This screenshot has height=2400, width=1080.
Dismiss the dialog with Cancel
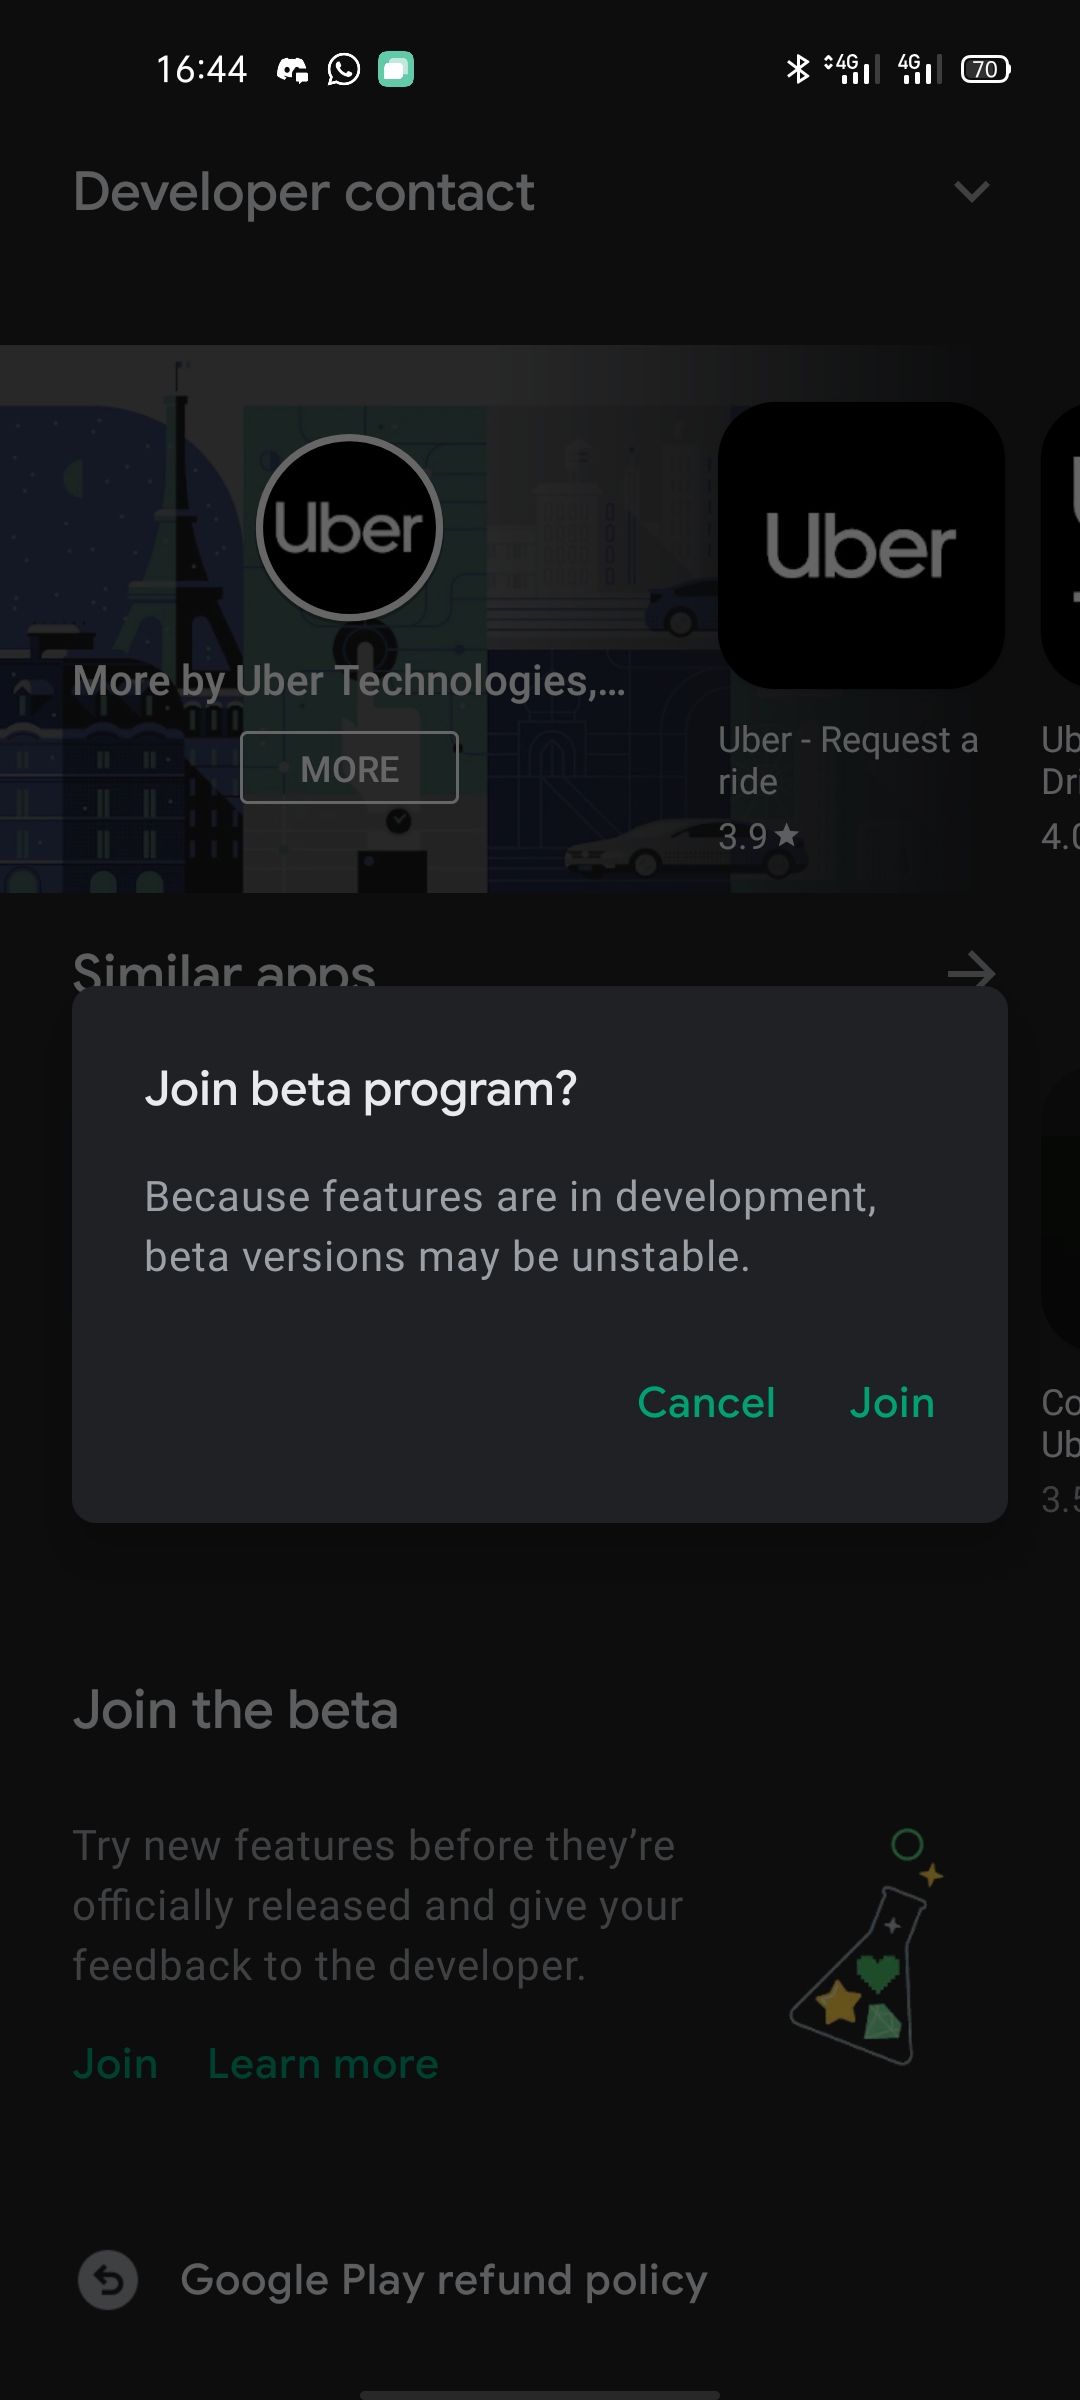[706, 1402]
